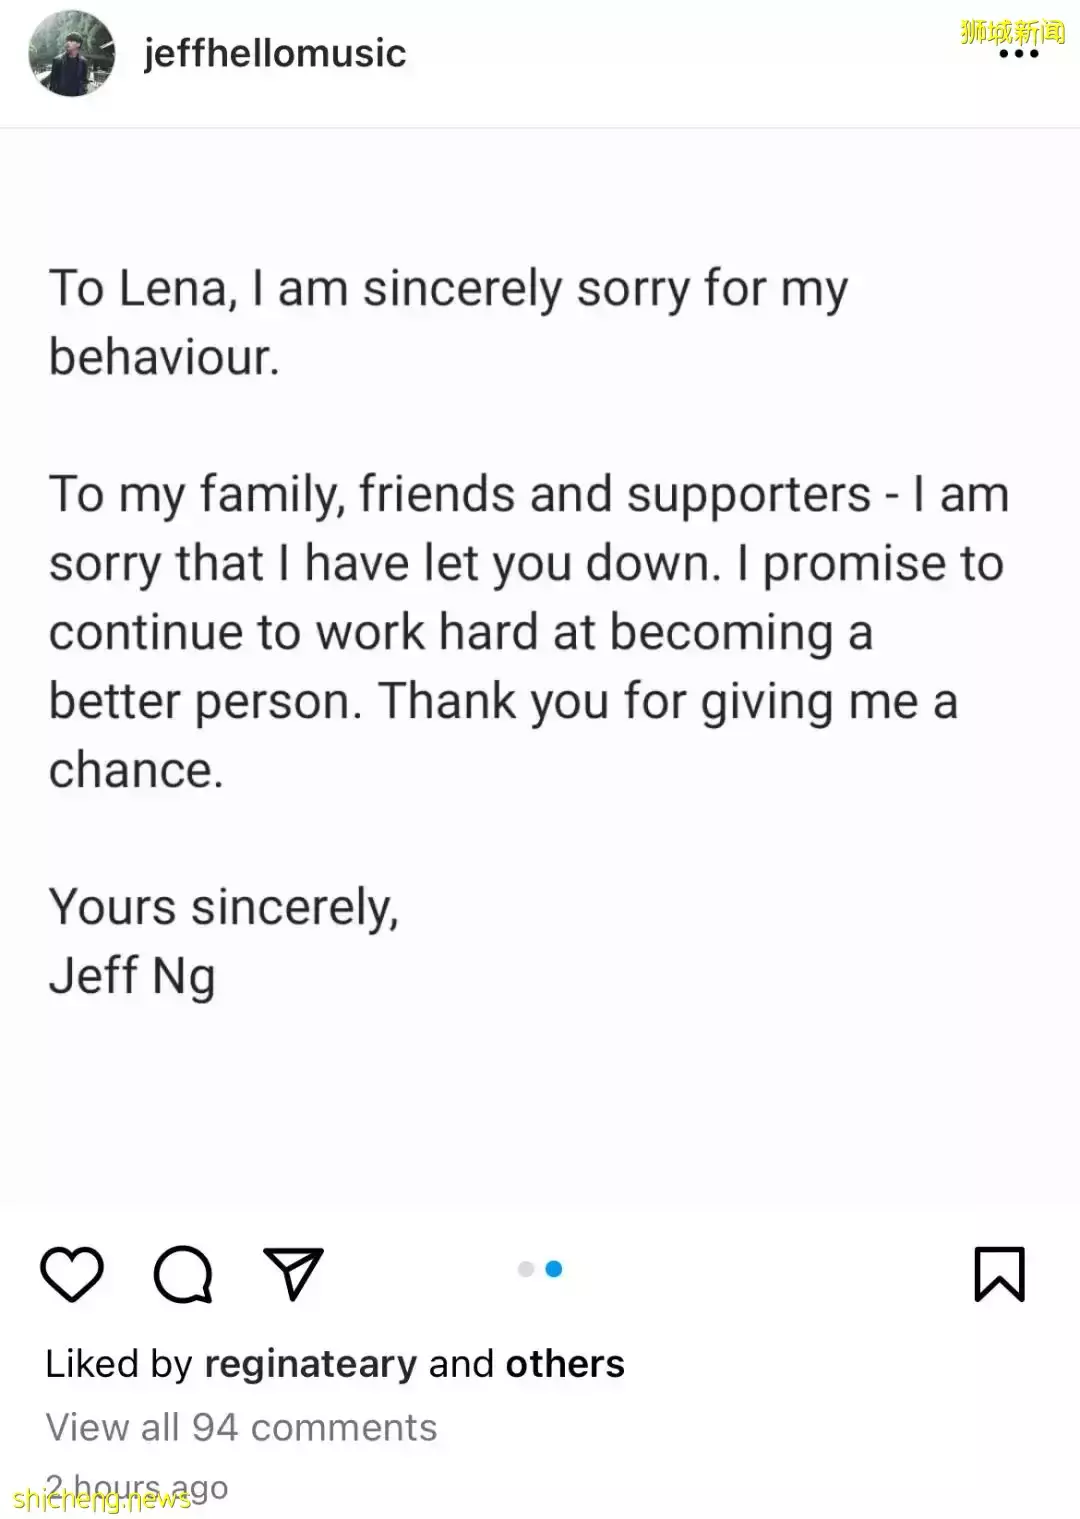The height and width of the screenshot is (1519, 1080).
Task: Like the post with the heart icon
Action: click(x=72, y=1275)
